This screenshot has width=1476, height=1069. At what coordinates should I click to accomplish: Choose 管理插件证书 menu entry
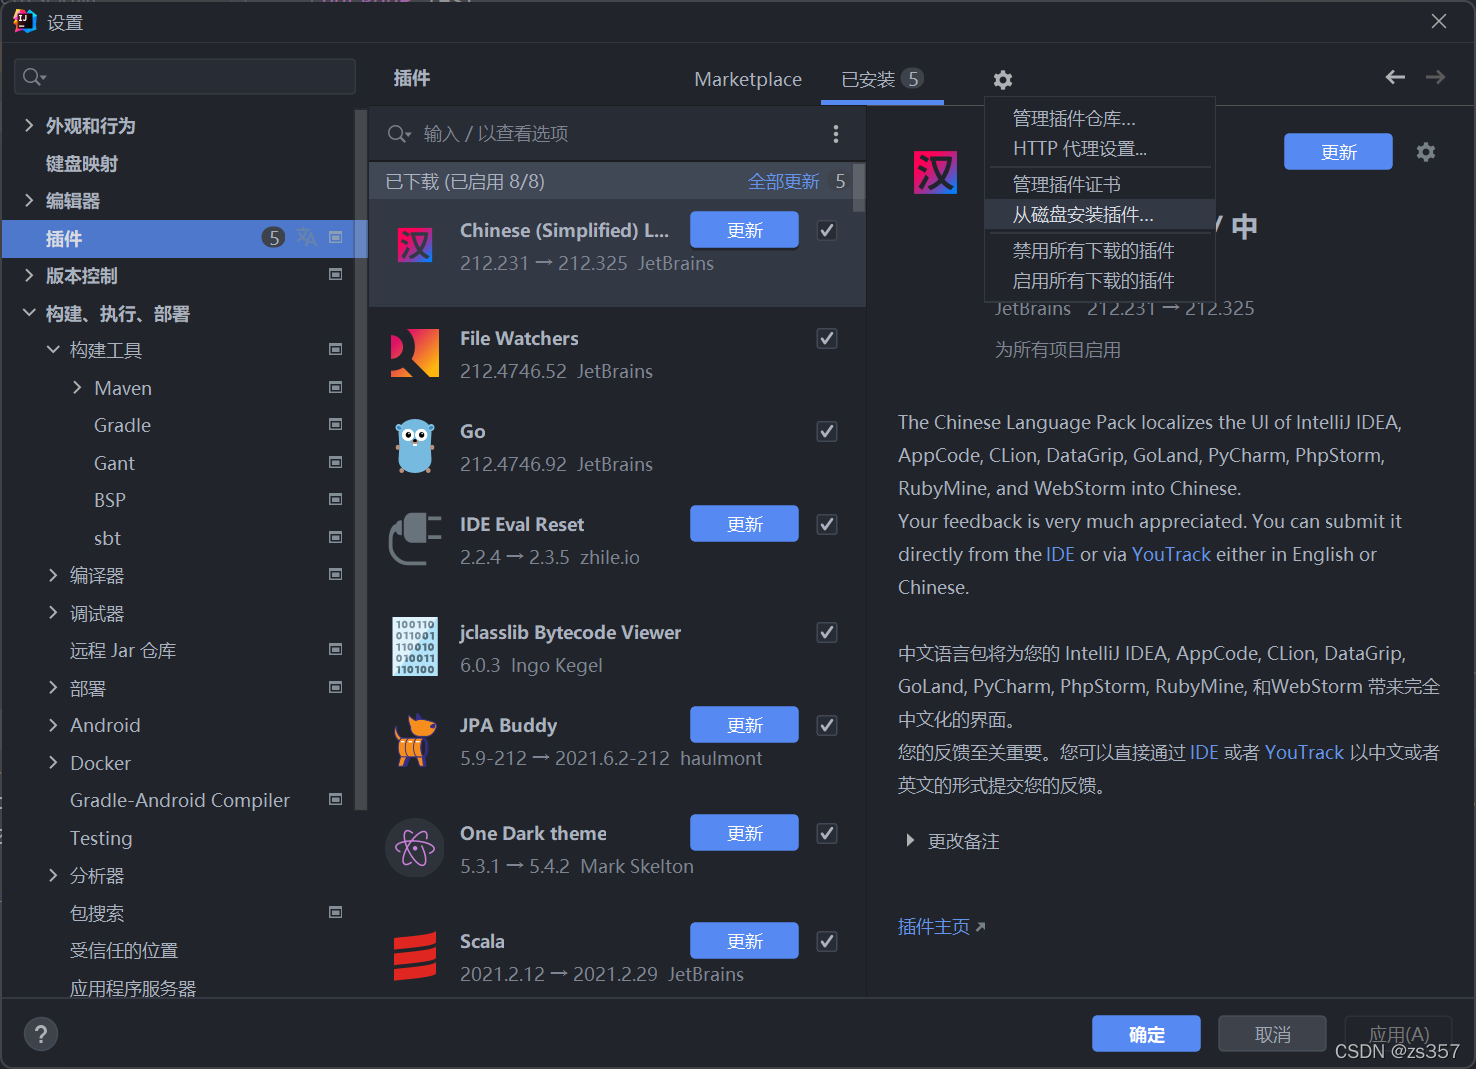pos(1100,185)
